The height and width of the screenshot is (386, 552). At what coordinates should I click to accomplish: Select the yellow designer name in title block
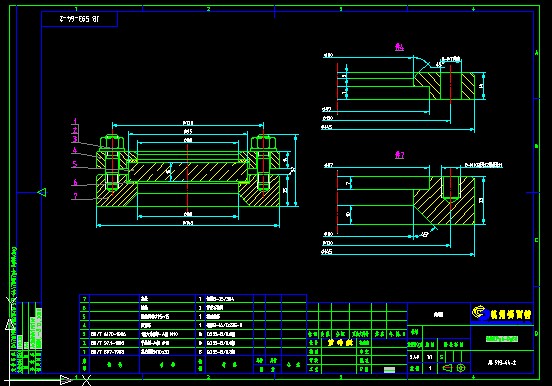[x=340, y=342]
